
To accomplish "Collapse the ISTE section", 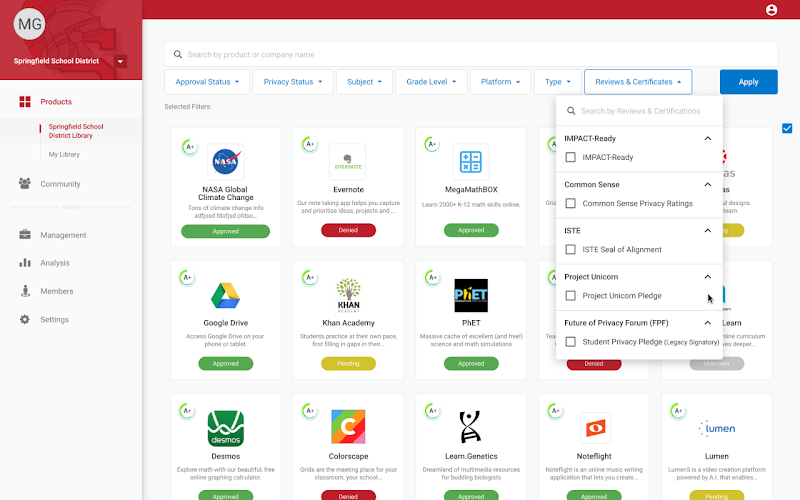I will (708, 231).
